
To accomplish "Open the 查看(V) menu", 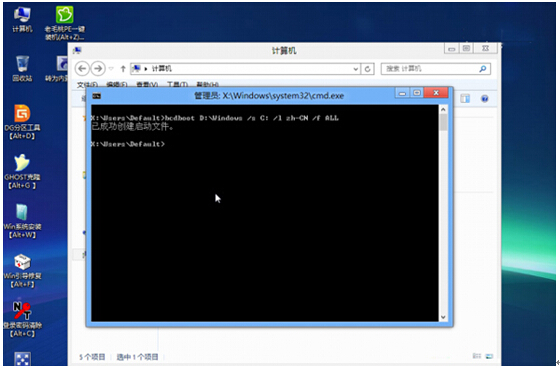I will tap(147, 85).
